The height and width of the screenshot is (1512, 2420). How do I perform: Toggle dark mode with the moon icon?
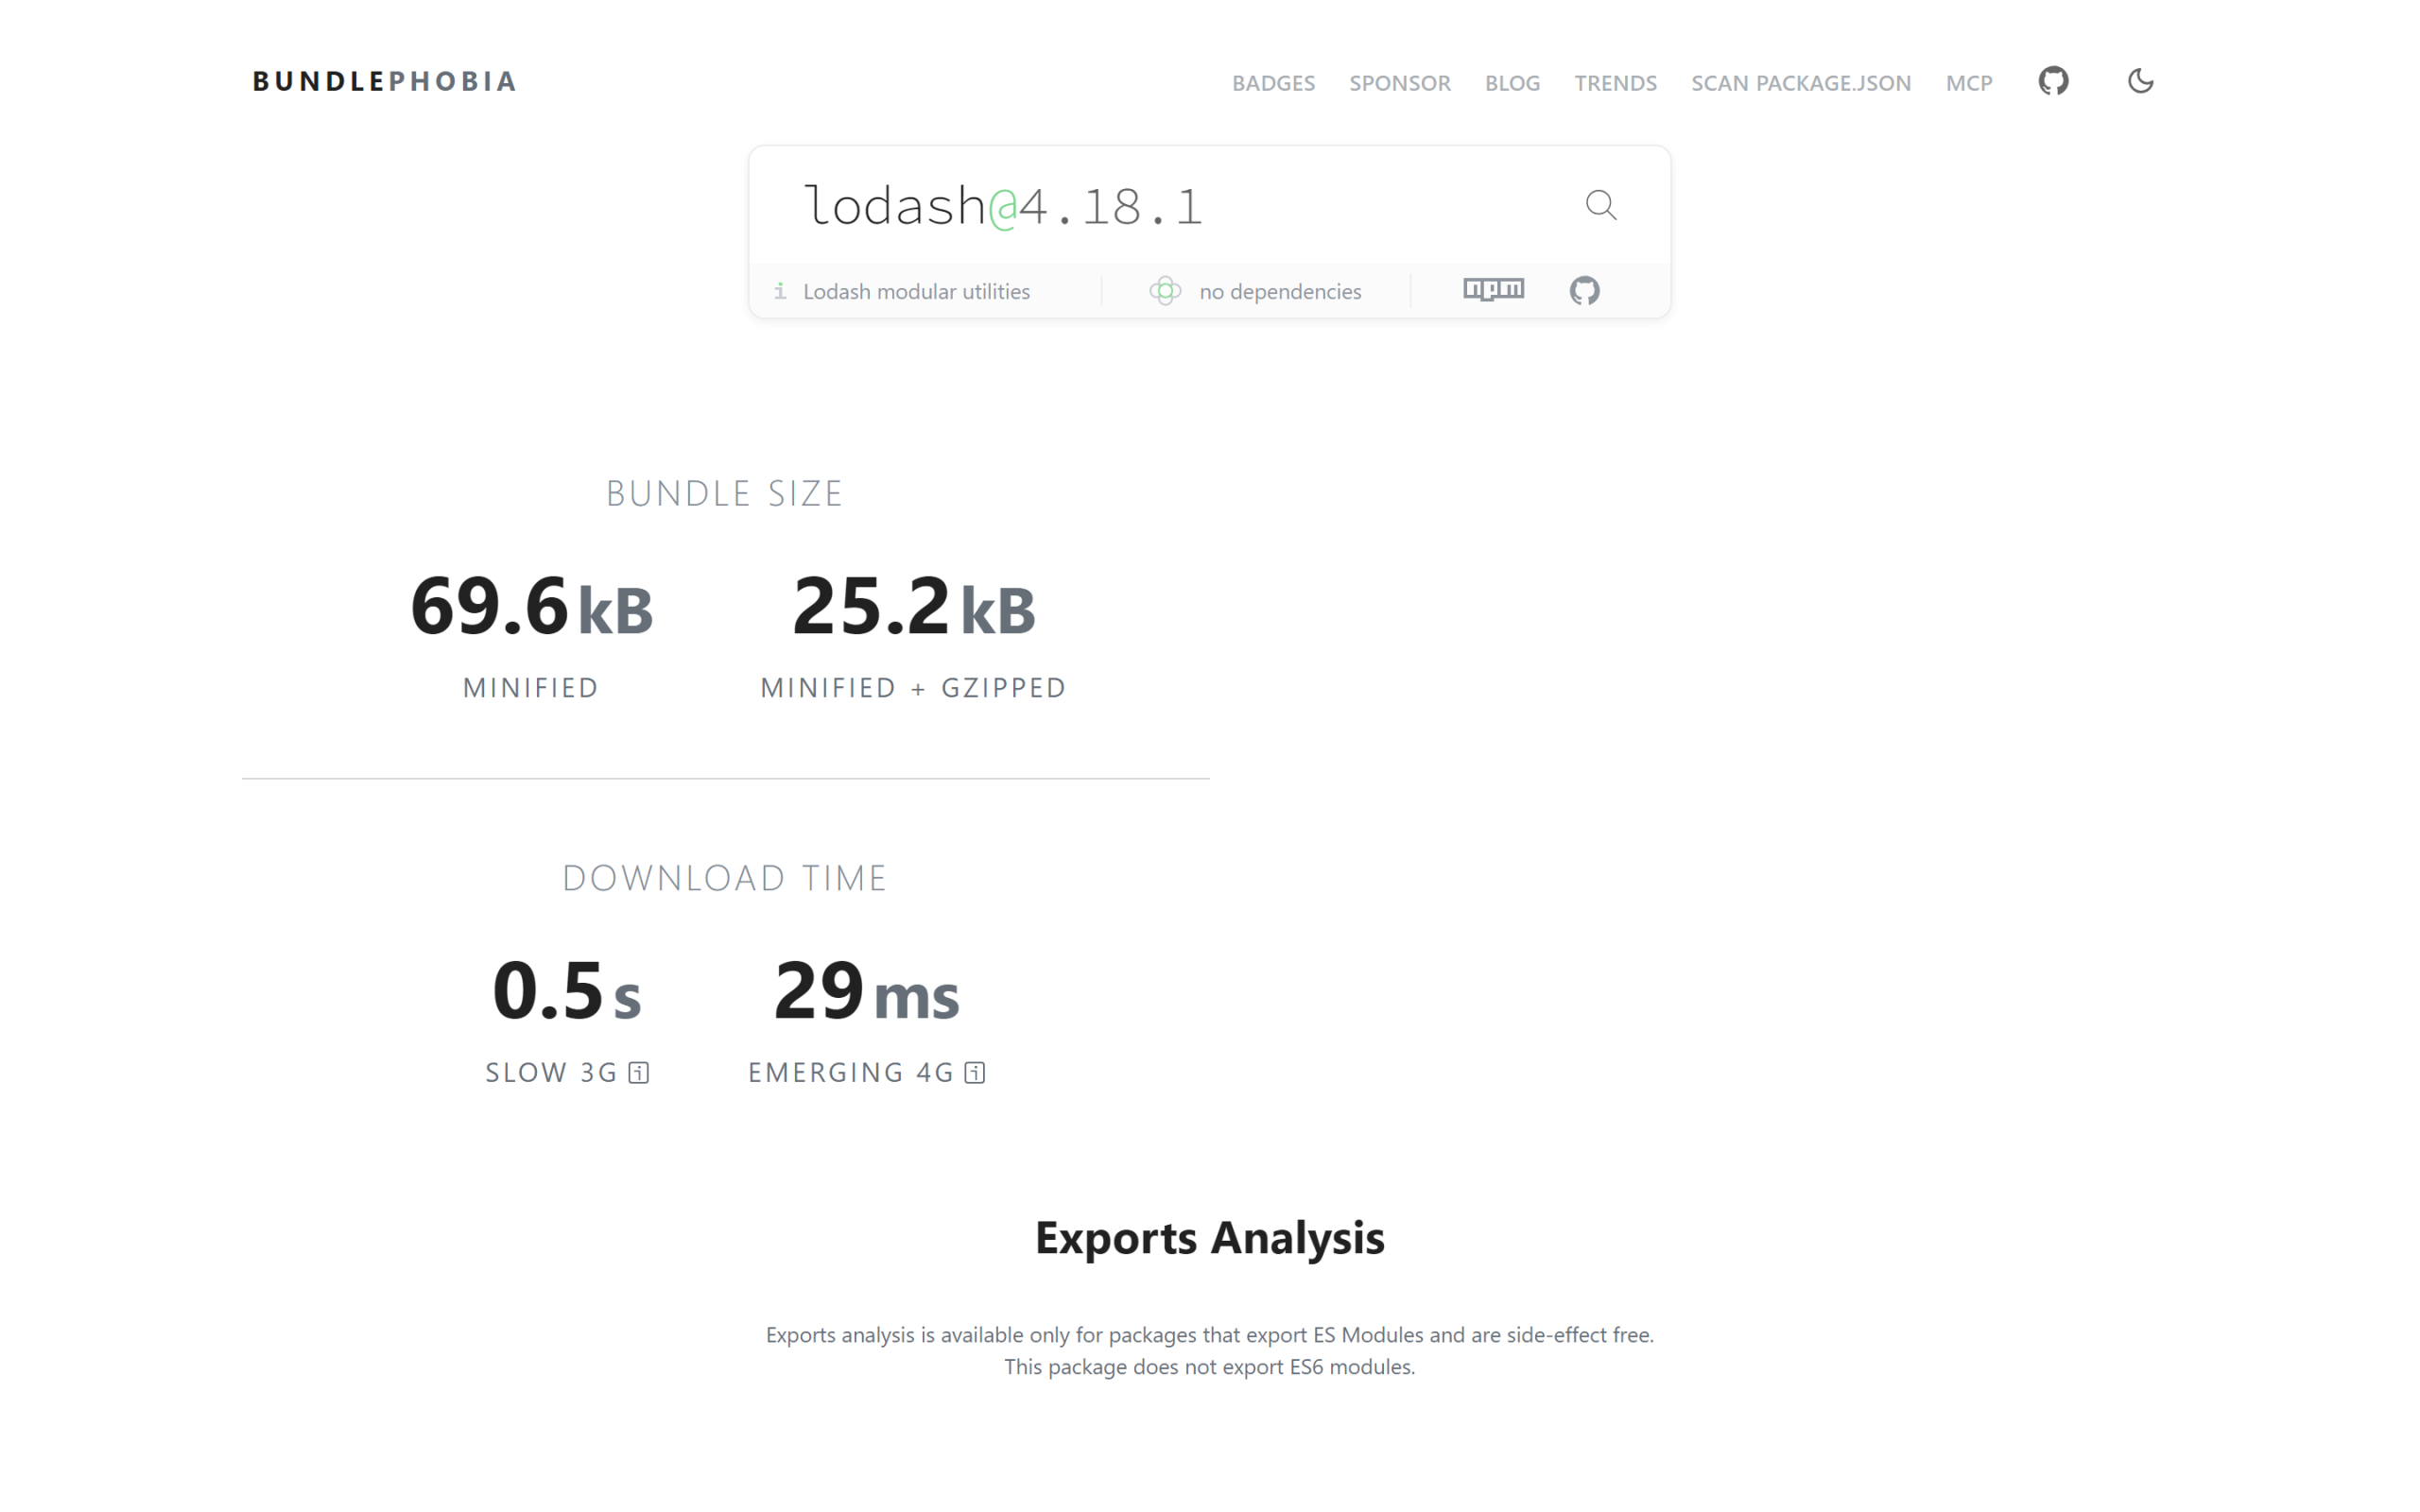coord(2140,81)
